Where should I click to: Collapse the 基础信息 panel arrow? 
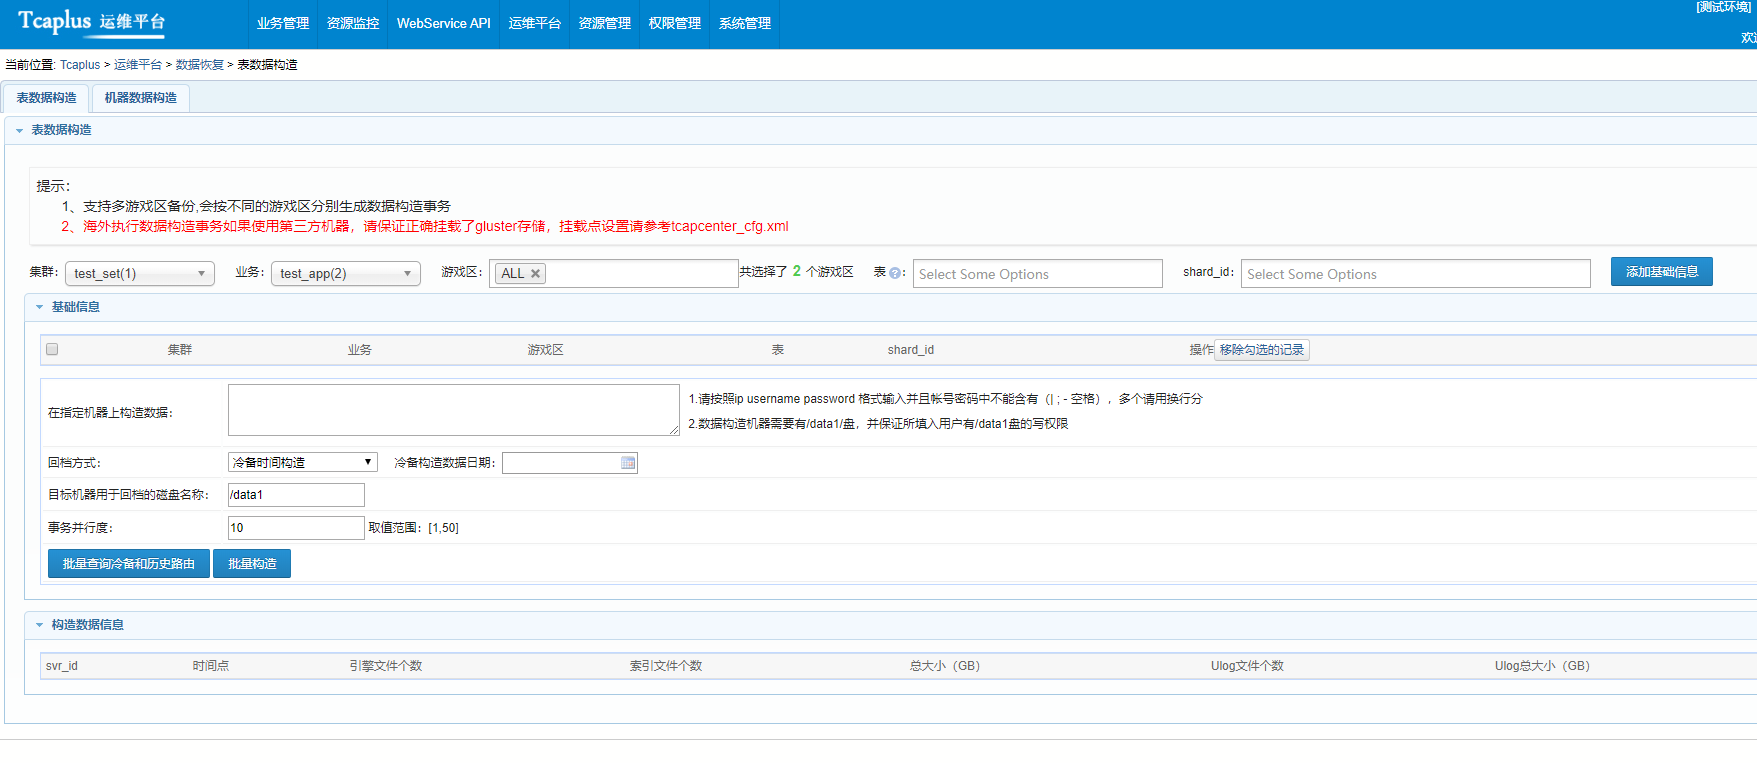coord(40,307)
